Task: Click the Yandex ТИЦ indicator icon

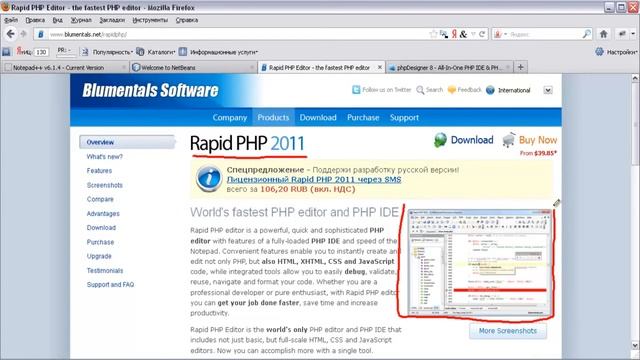Action: pos(24,51)
